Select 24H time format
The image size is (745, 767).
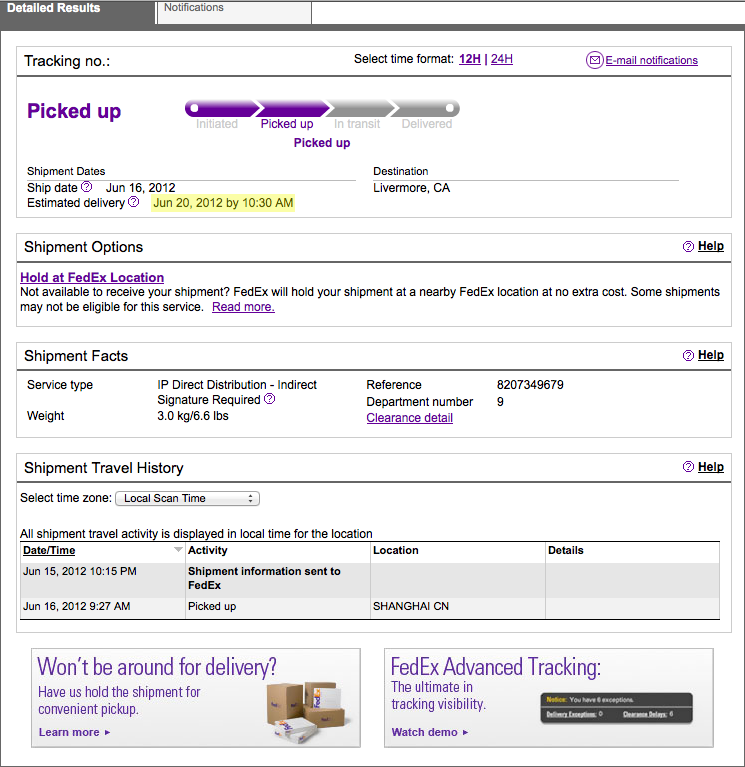502,59
